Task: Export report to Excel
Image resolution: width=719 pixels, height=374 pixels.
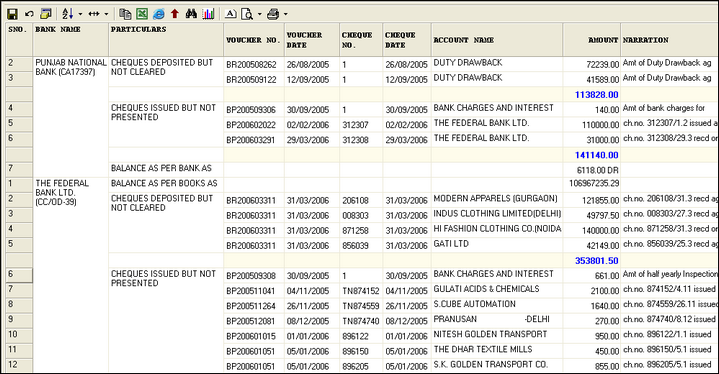Action: (x=142, y=14)
